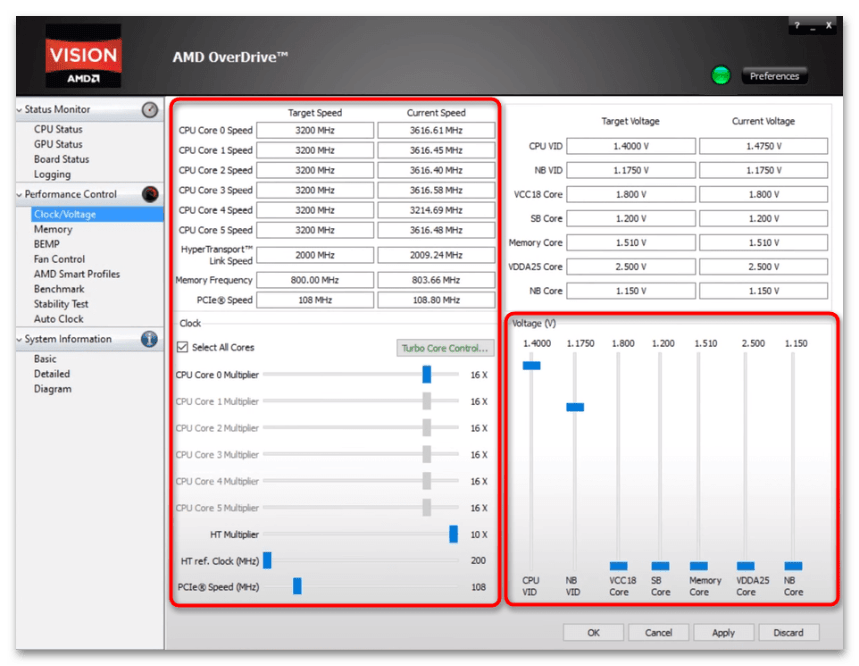This screenshot has height=666, width=859.
Task: Click the CPU Core 0 Multiplier slider handle
Action: coord(427,375)
